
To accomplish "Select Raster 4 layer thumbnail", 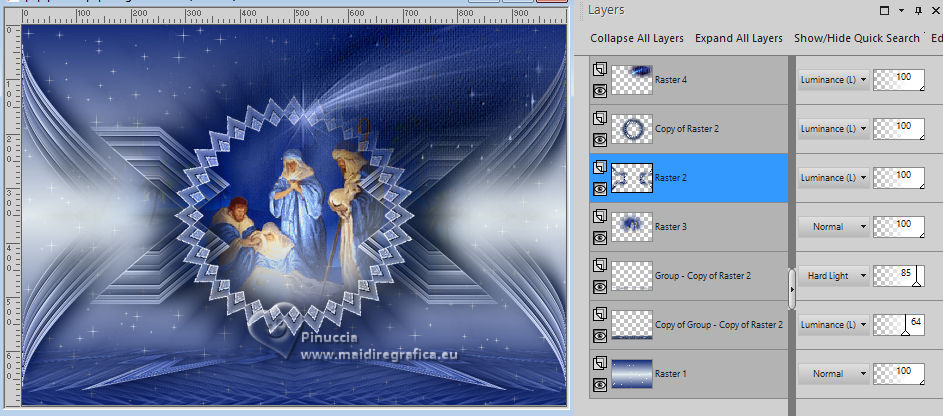I will (x=632, y=80).
